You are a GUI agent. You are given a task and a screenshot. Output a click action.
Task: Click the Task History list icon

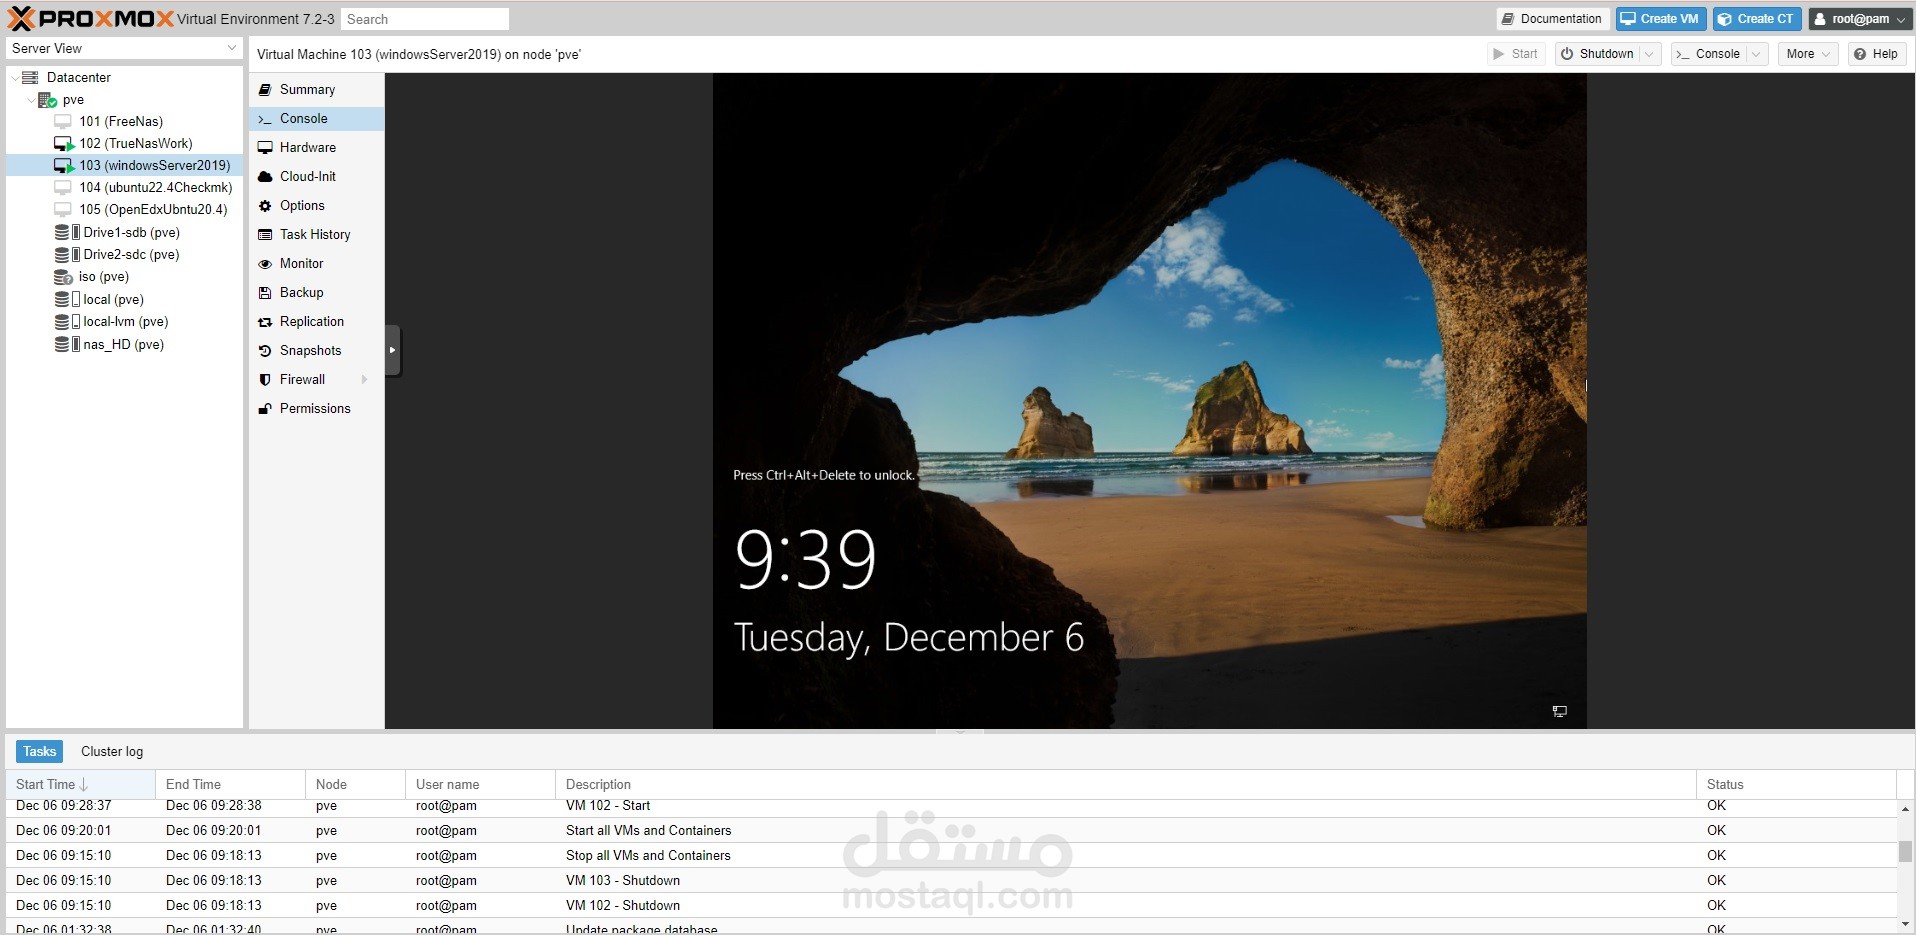pos(265,235)
